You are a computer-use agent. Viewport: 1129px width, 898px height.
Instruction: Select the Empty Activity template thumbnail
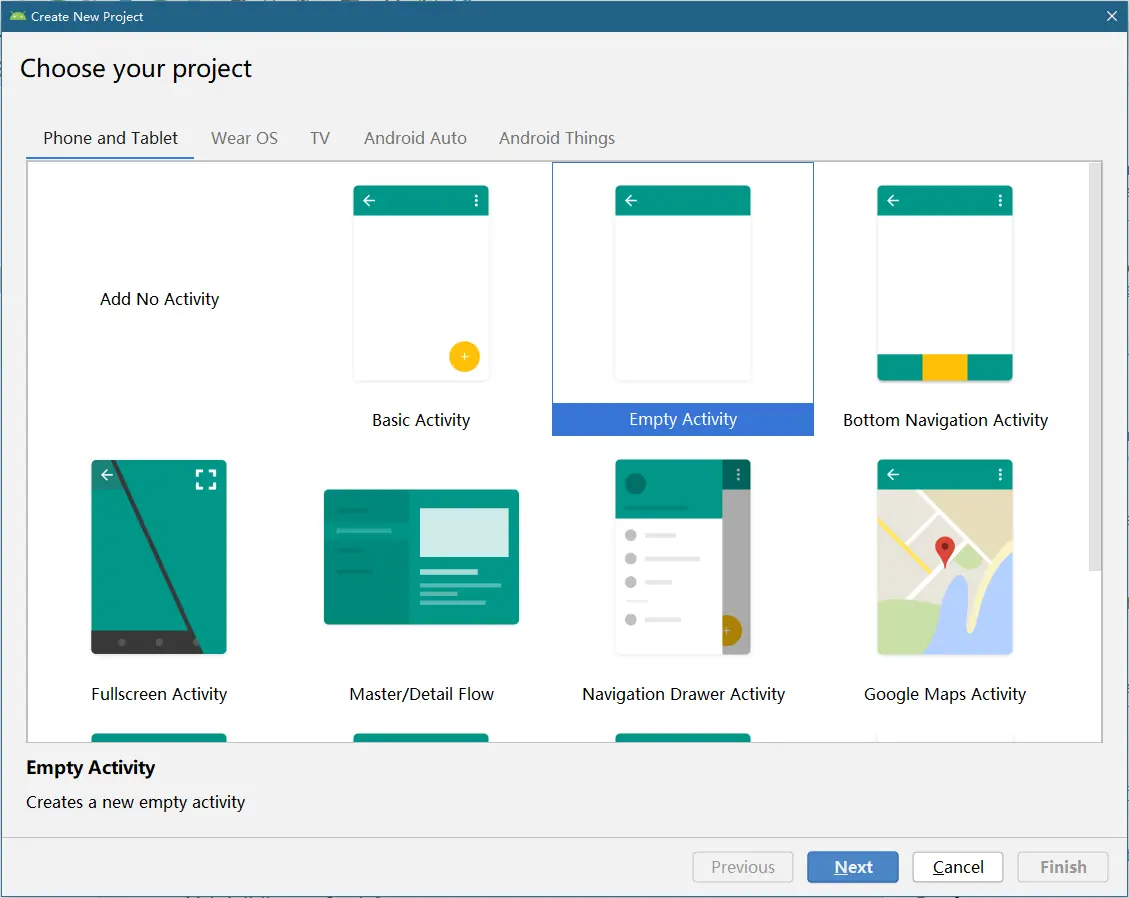[683, 283]
